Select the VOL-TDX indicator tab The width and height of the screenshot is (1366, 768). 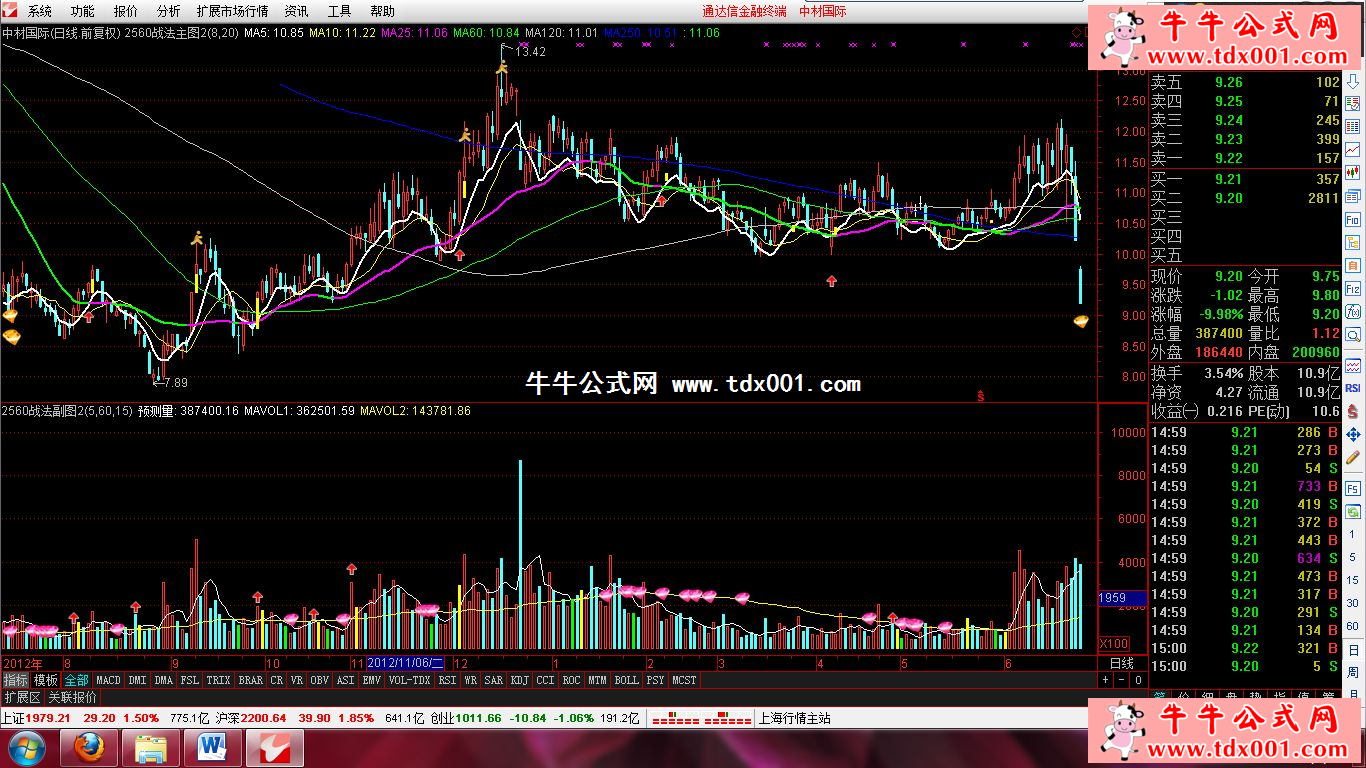[408, 680]
